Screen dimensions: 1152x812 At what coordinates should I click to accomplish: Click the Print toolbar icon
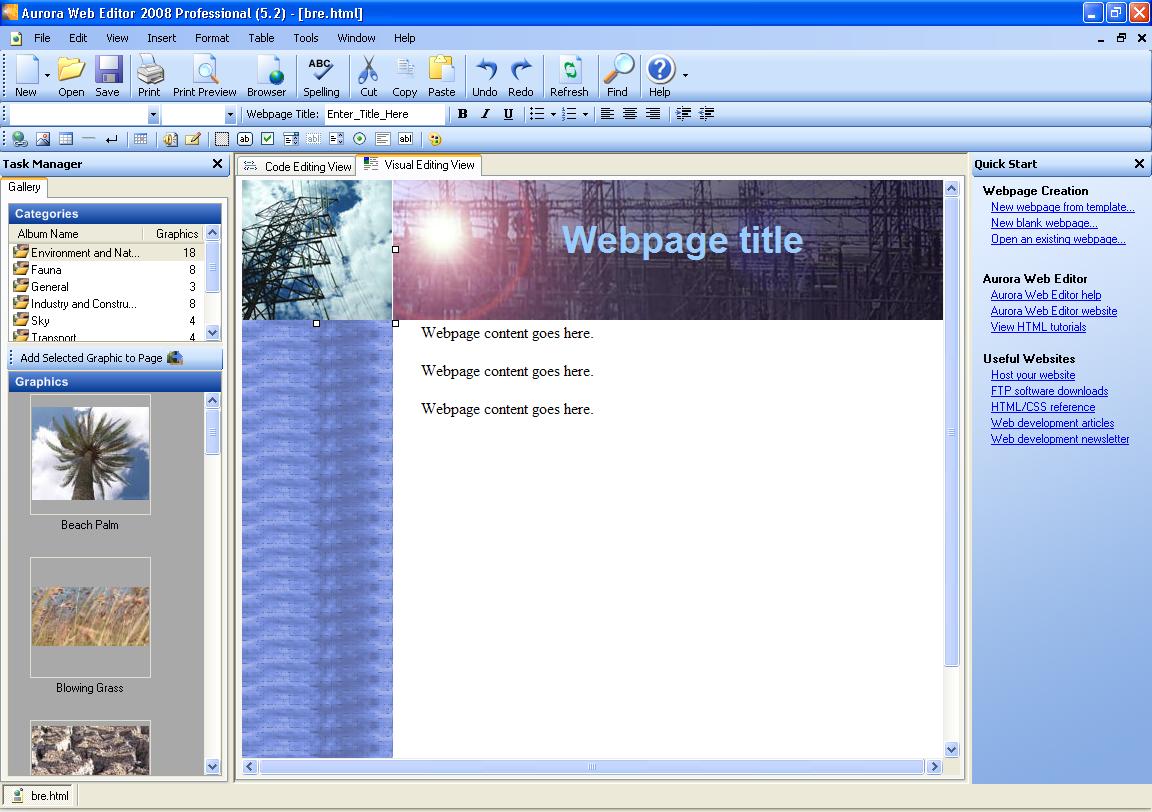click(149, 76)
